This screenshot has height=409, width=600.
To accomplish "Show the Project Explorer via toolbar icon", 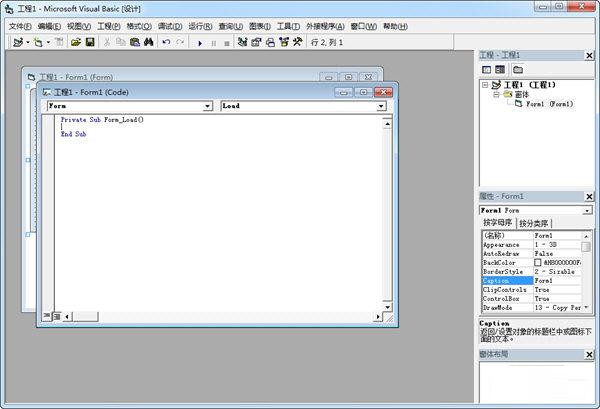I will tap(242, 42).
